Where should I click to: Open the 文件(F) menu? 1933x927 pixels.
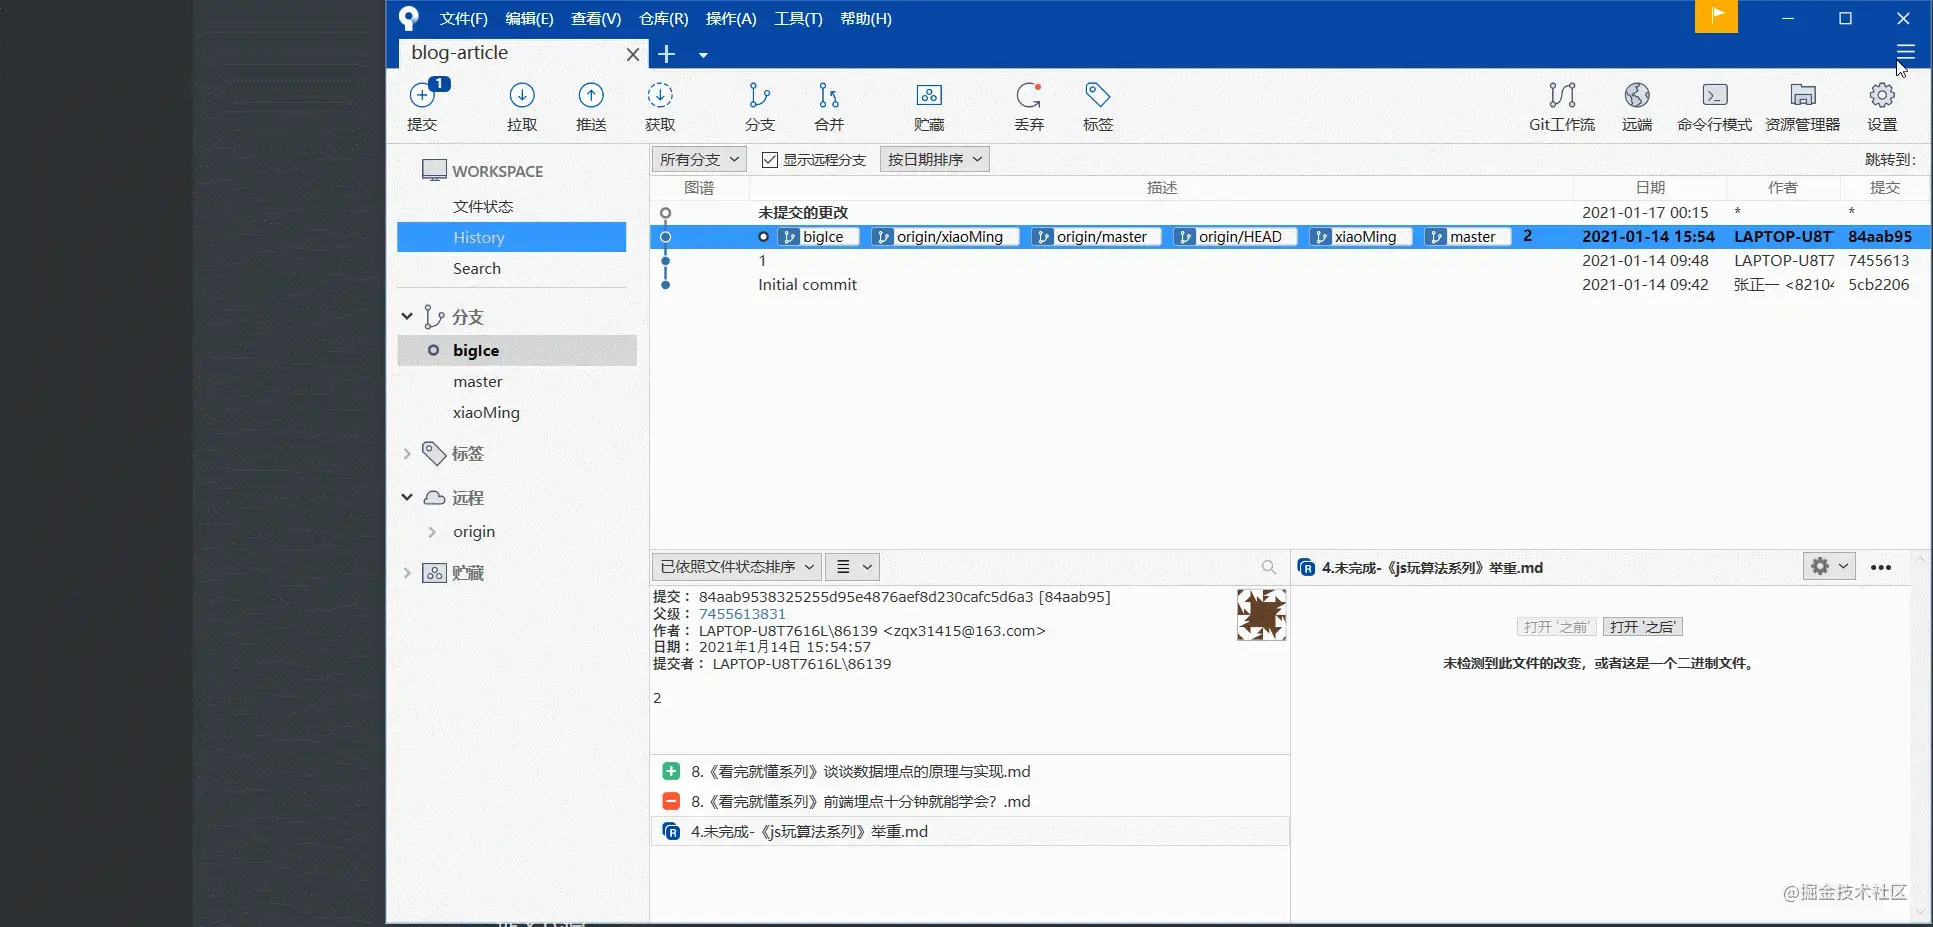pos(463,19)
